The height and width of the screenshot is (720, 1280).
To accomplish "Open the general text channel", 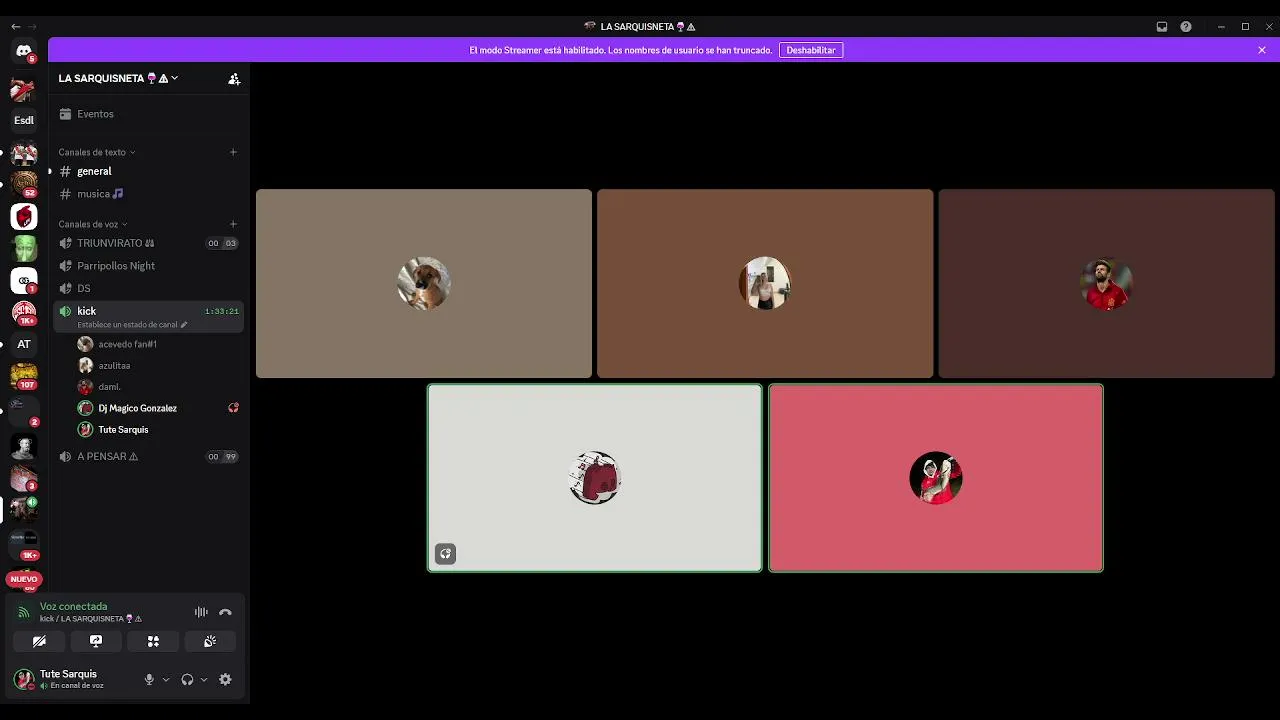I will 149,171.
